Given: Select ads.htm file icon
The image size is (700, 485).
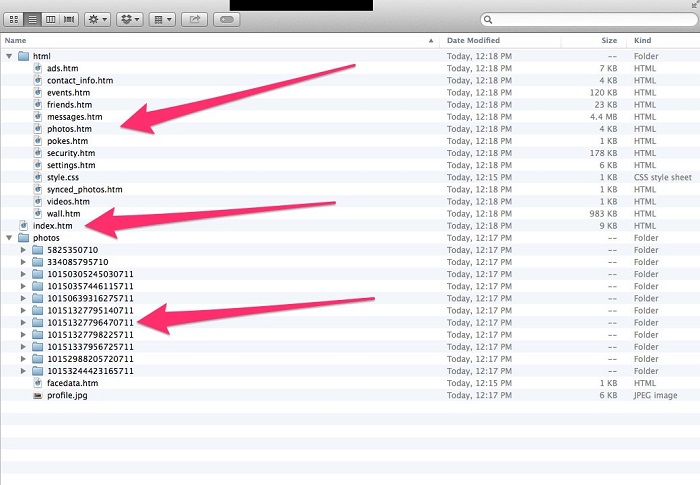Looking at the screenshot, I should click(x=38, y=68).
